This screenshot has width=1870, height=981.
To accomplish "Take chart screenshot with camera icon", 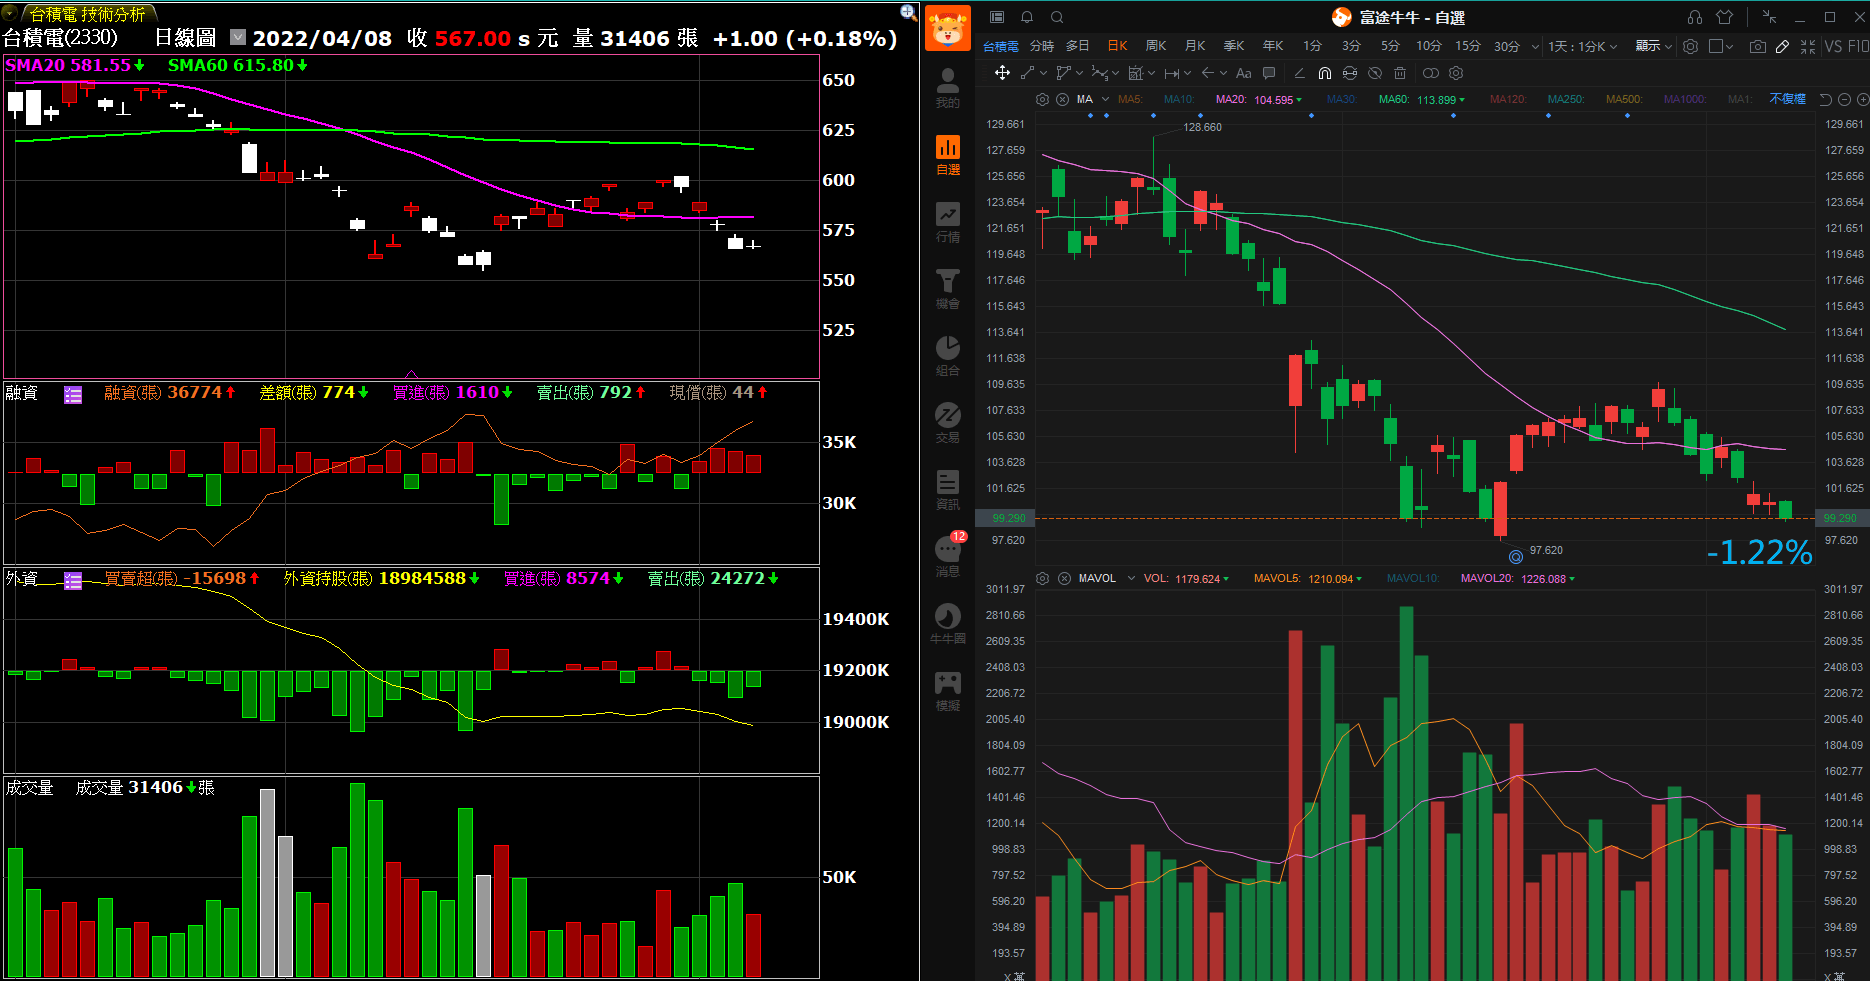I will tap(1757, 46).
